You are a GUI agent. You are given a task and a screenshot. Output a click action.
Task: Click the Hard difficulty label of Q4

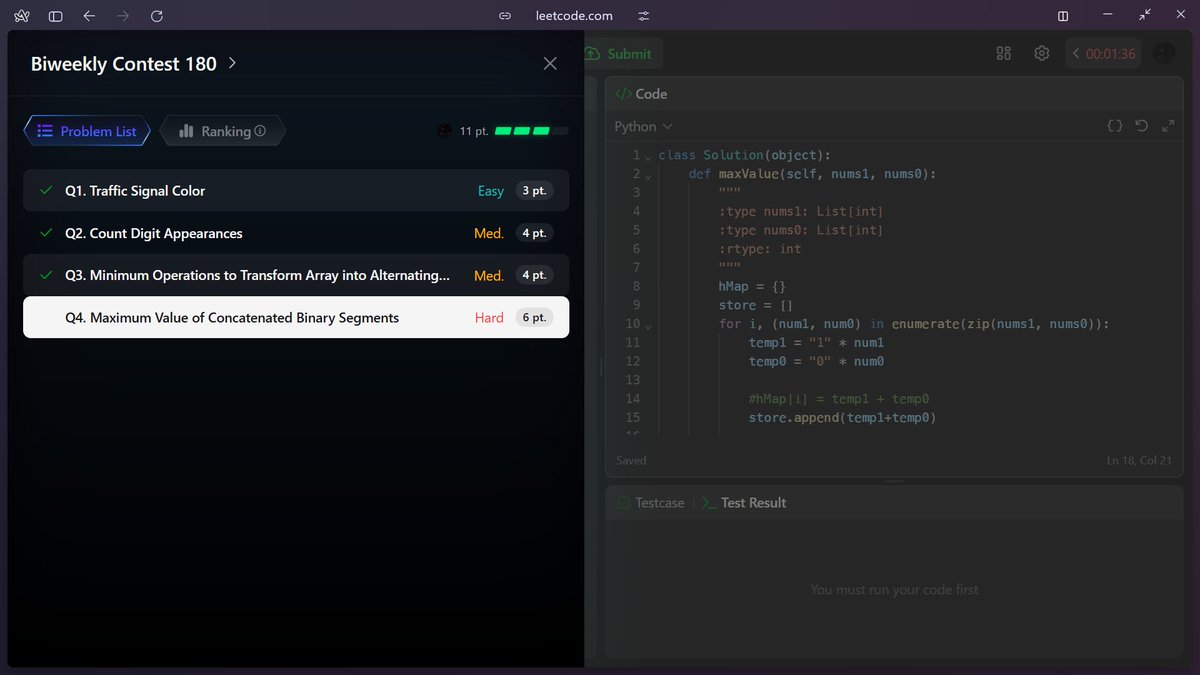(x=489, y=317)
